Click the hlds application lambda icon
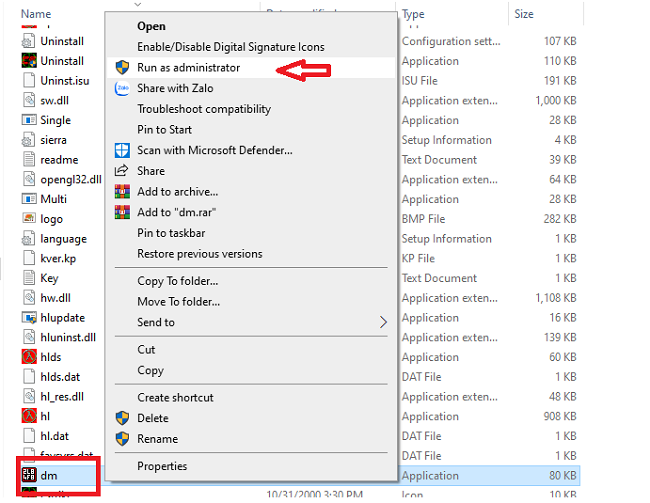 [29, 357]
